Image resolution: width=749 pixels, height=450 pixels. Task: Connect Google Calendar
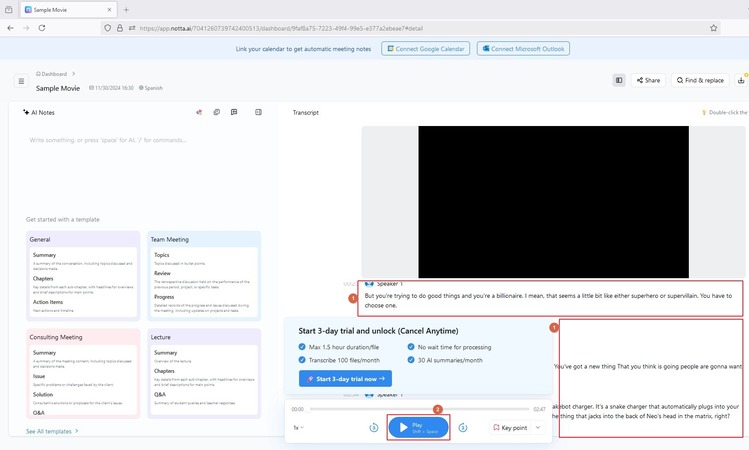click(x=425, y=49)
